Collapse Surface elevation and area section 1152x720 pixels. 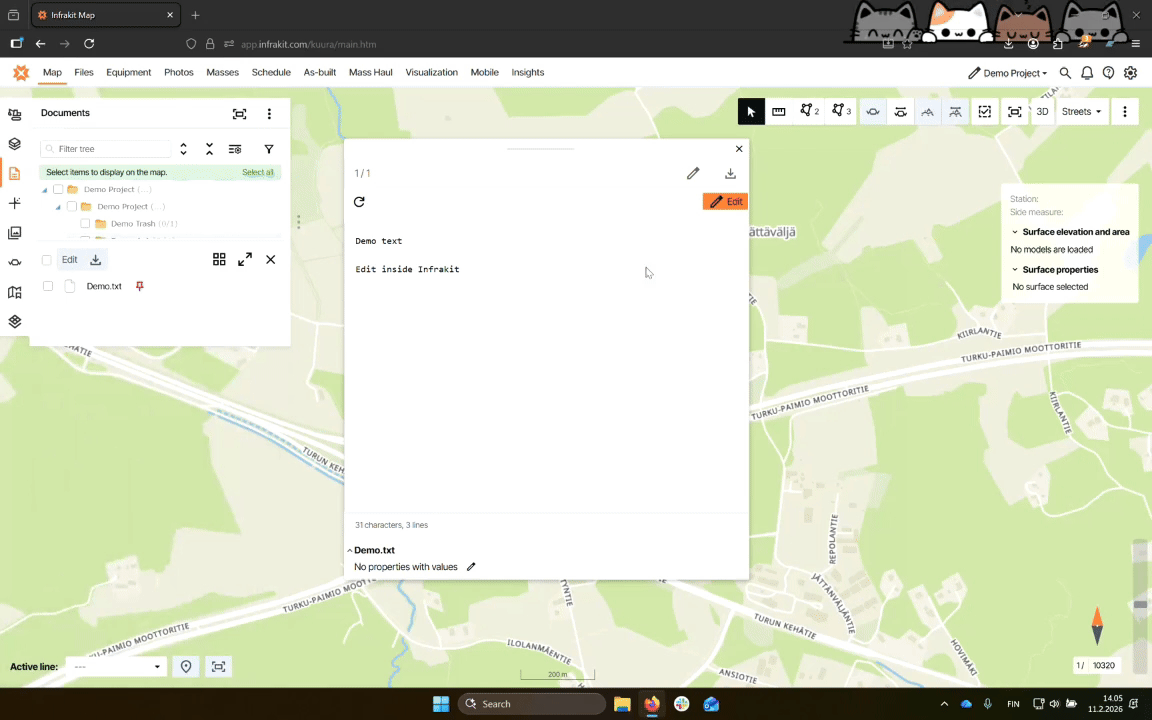pyautogui.click(x=1015, y=232)
